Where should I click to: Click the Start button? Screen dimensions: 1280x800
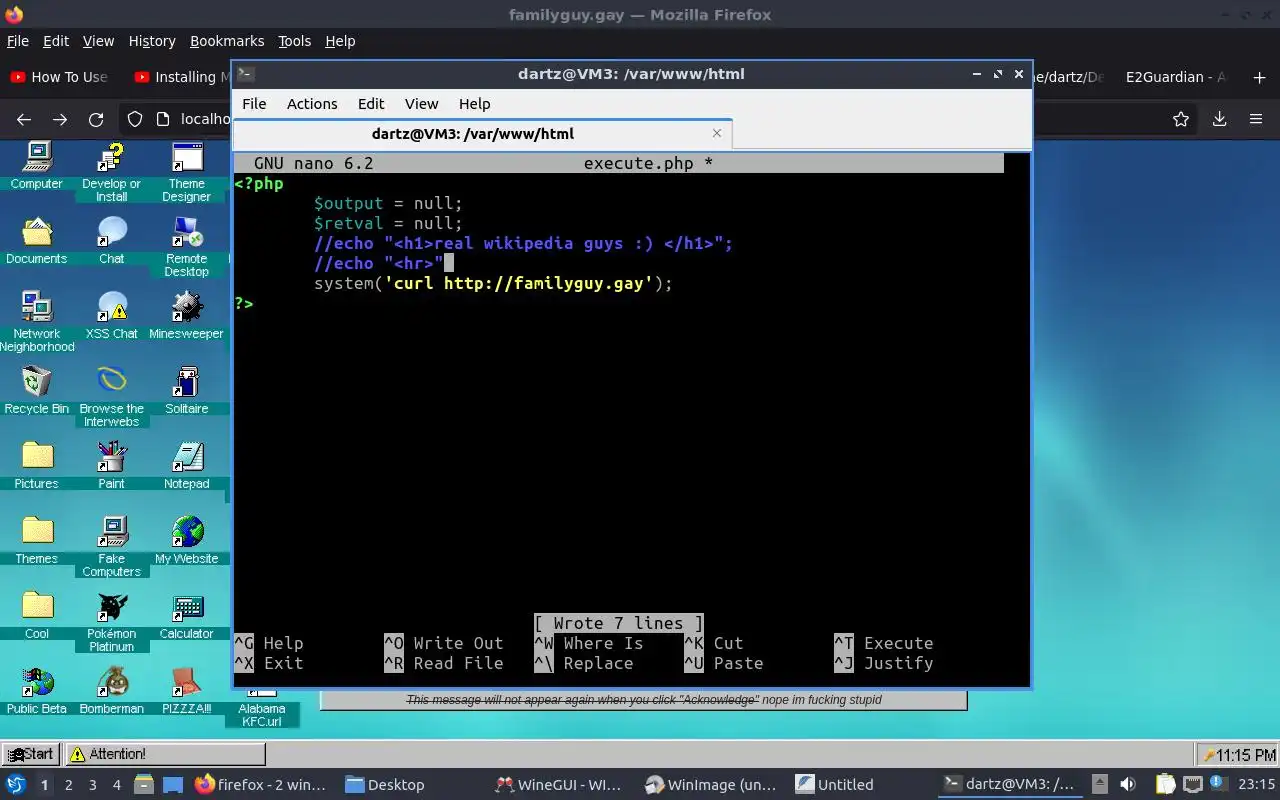[x=31, y=754]
